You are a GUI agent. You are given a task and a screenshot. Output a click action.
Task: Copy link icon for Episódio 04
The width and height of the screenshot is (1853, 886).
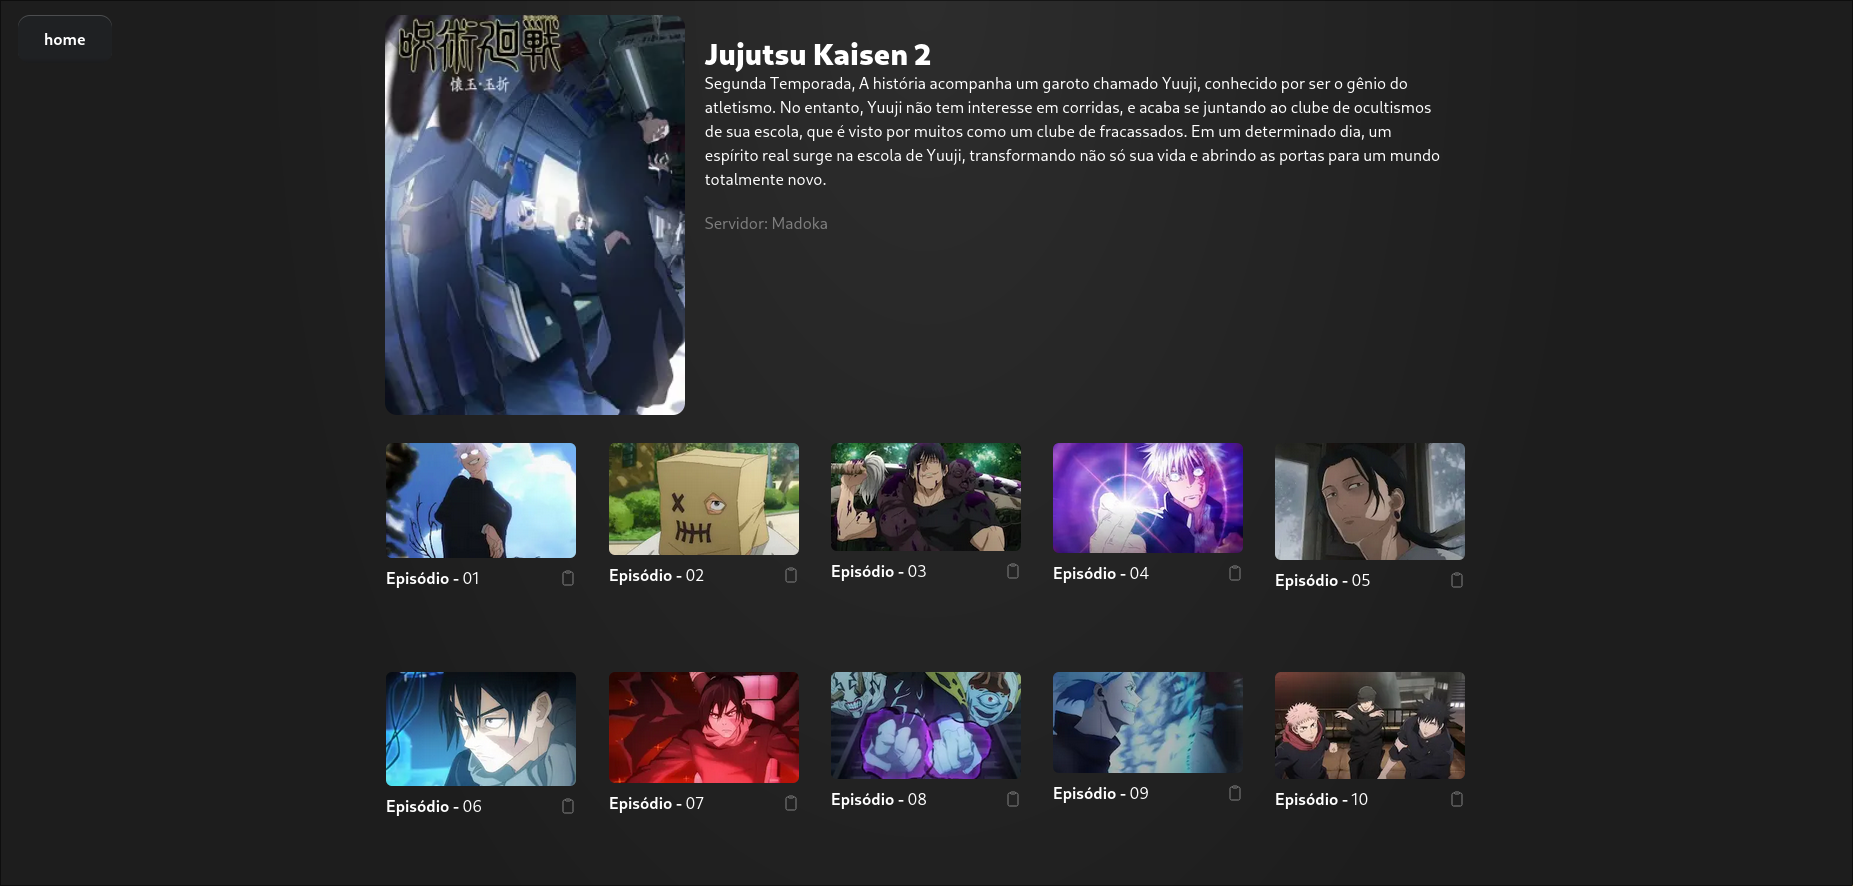1235,573
